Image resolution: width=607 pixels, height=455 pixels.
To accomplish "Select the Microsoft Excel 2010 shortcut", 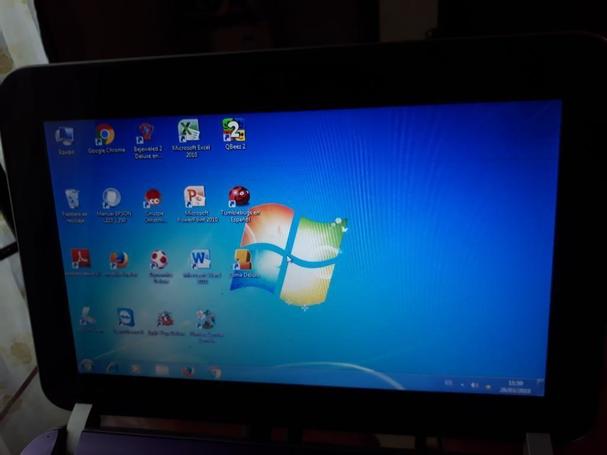I will click(190, 138).
